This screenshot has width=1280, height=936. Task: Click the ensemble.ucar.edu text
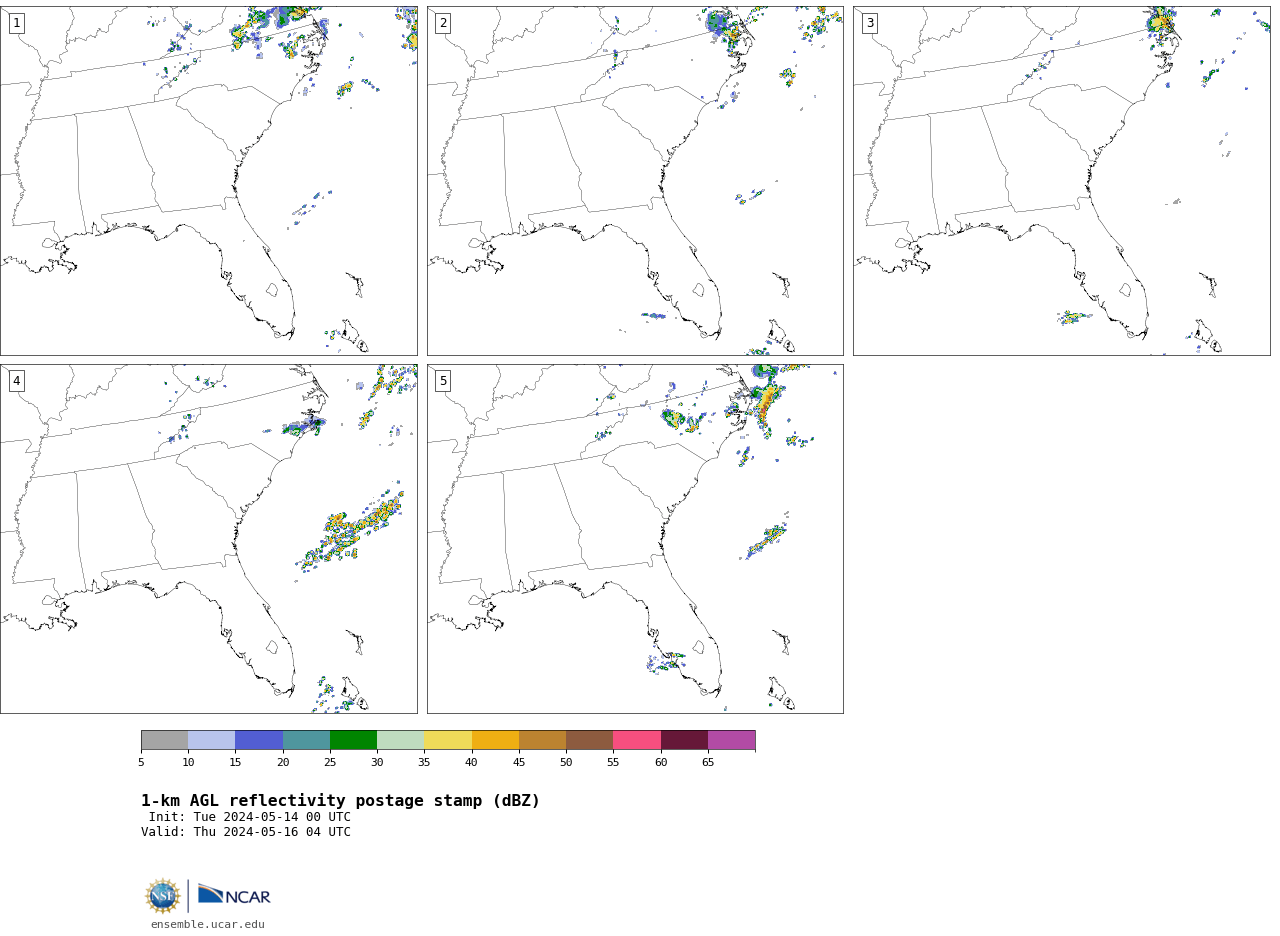208,925
